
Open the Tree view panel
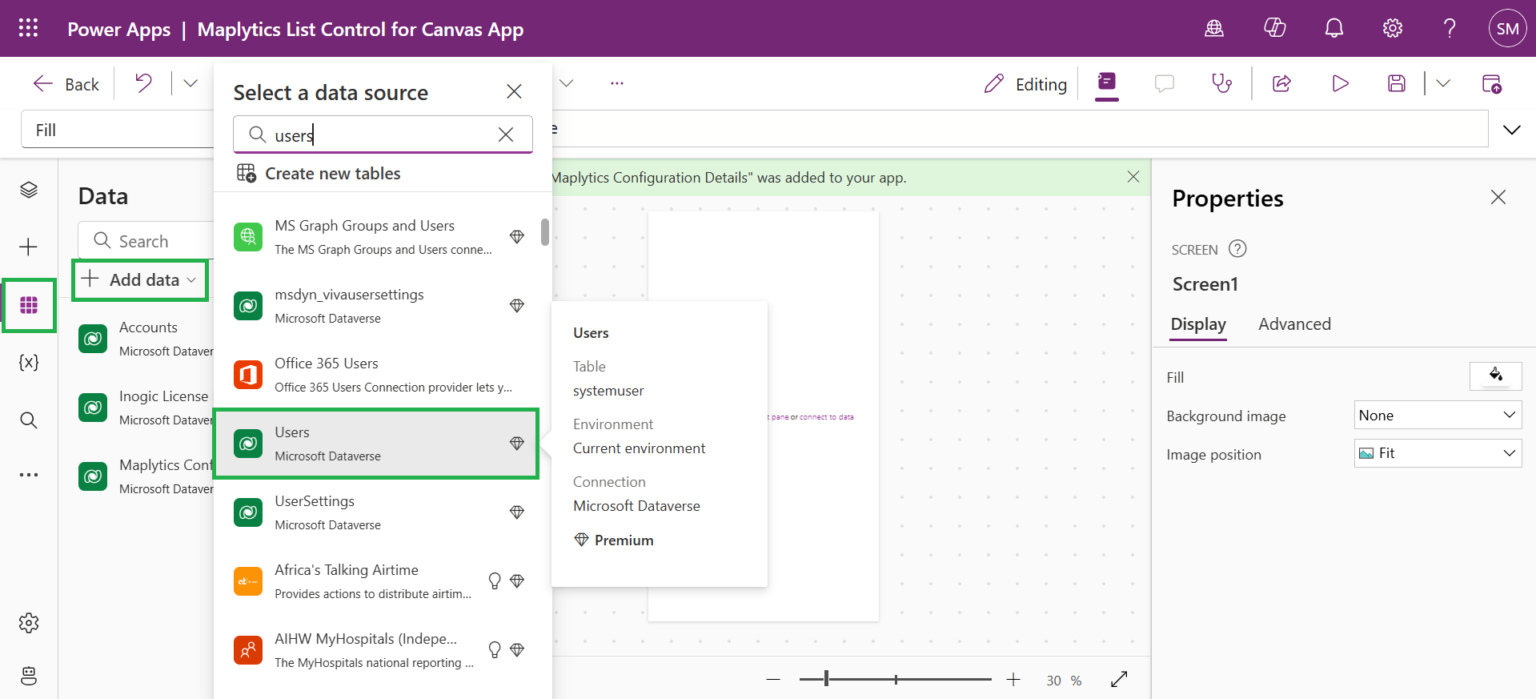[28, 188]
